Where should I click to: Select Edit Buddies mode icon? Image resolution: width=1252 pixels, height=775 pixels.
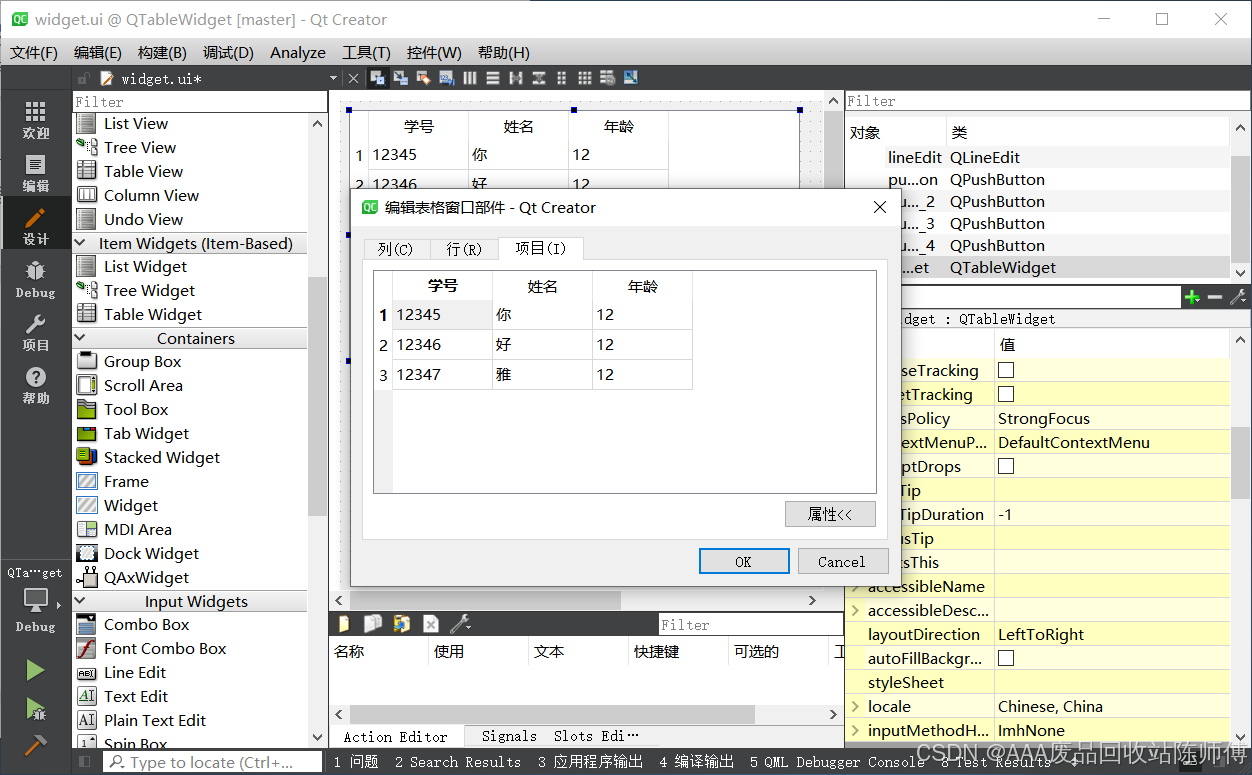(424, 78)
